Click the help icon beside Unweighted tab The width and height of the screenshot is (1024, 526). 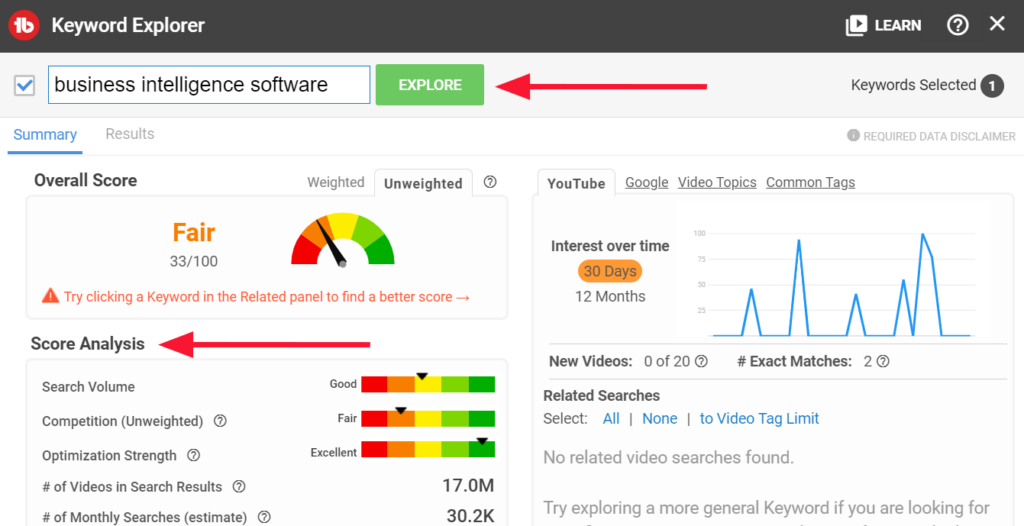click(x=490, y=182)
